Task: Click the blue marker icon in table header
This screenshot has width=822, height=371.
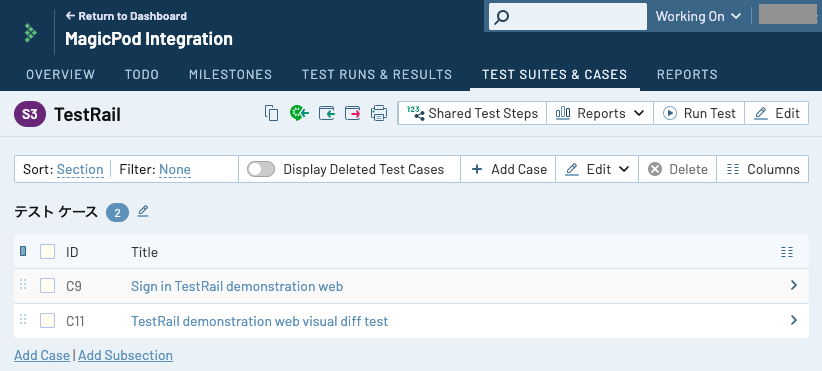Action: click(23, 251)
